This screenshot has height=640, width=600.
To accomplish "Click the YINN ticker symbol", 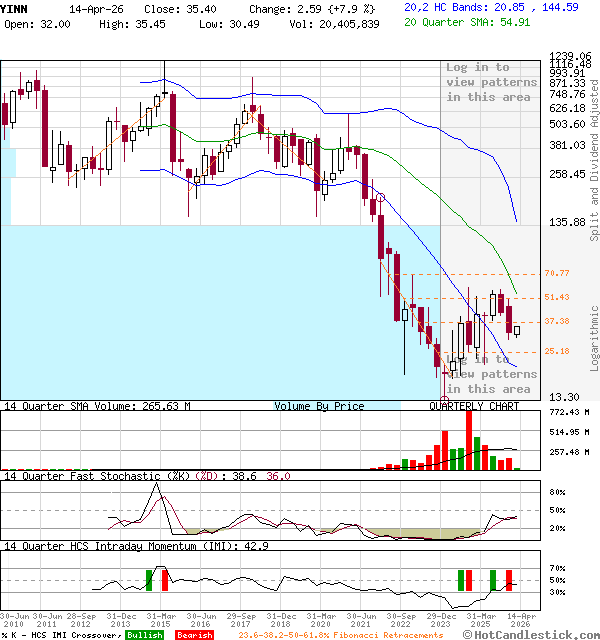I will pos(16,7).
